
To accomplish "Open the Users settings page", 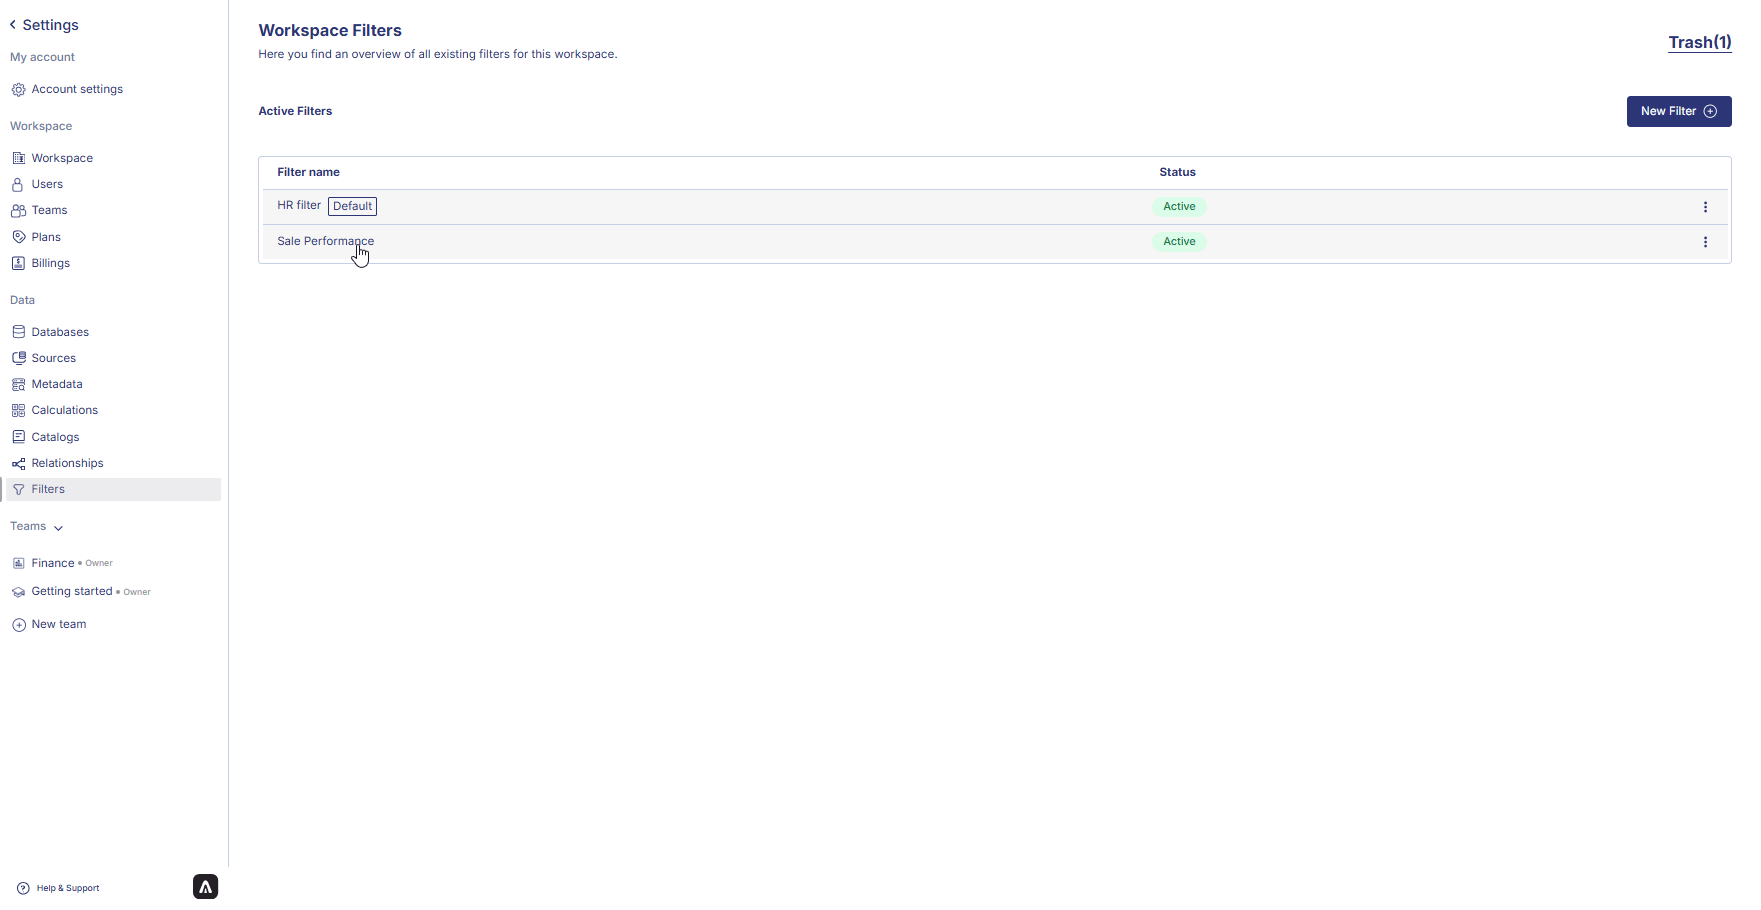I will click(x=47, y=184).
